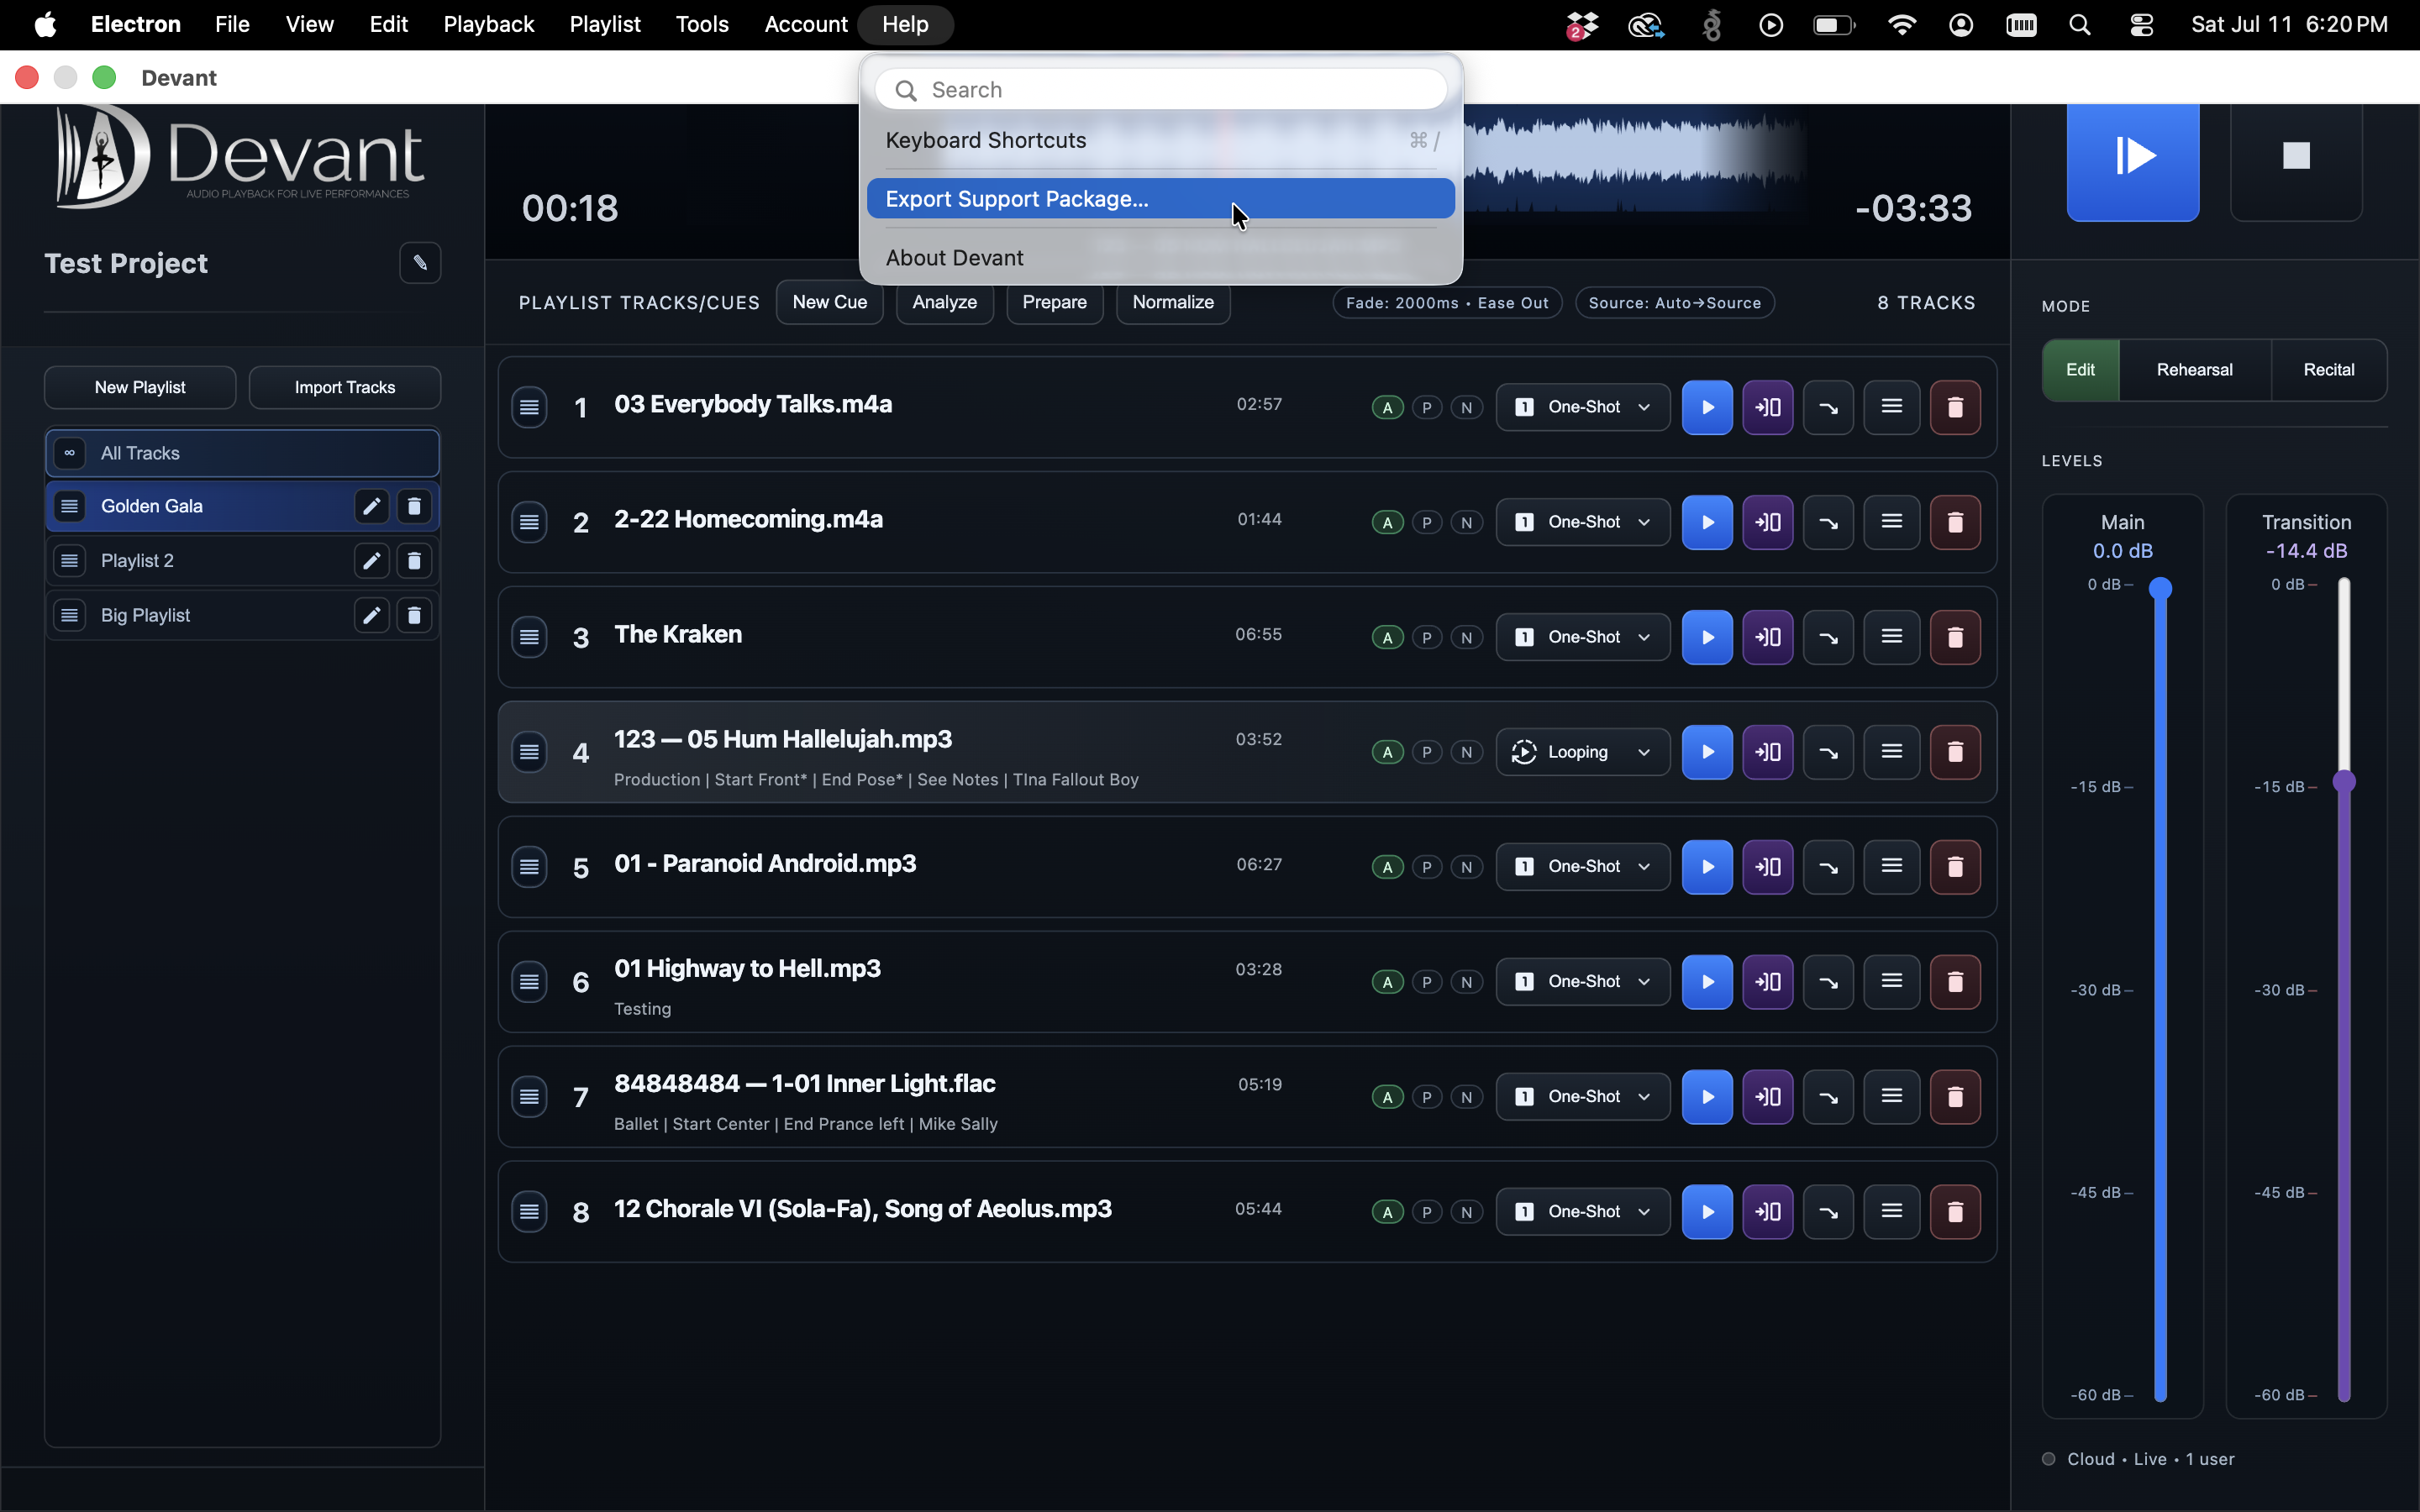Click the Import Tracks button
Viewport: 2420px width, 1512px height.
pyautogui.click(x=344, y=387)
